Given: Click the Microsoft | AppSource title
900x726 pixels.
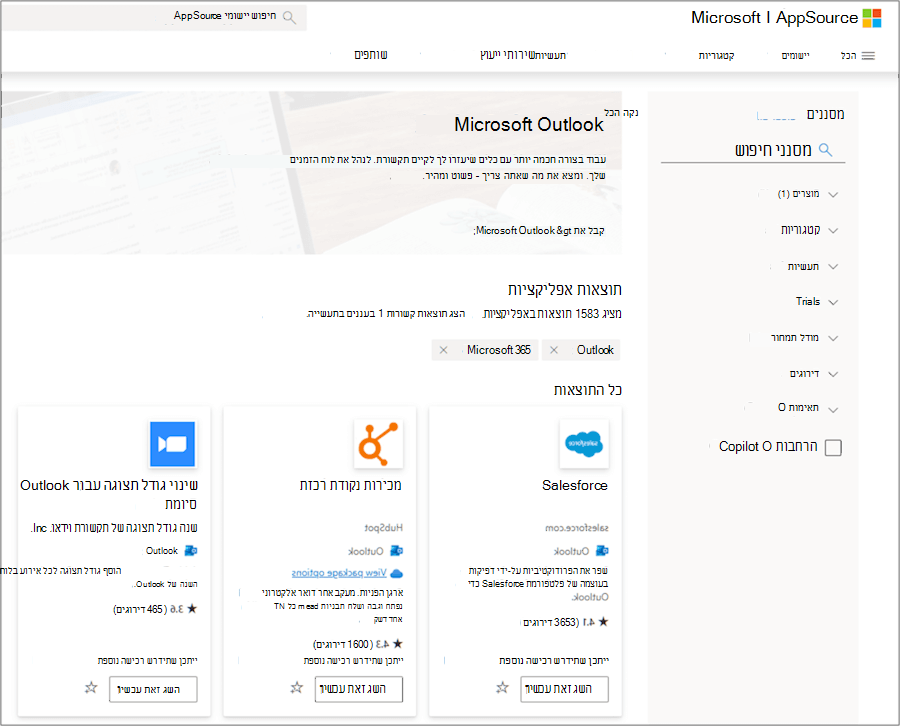Looking at the screenshot, I should pos(774,18).
